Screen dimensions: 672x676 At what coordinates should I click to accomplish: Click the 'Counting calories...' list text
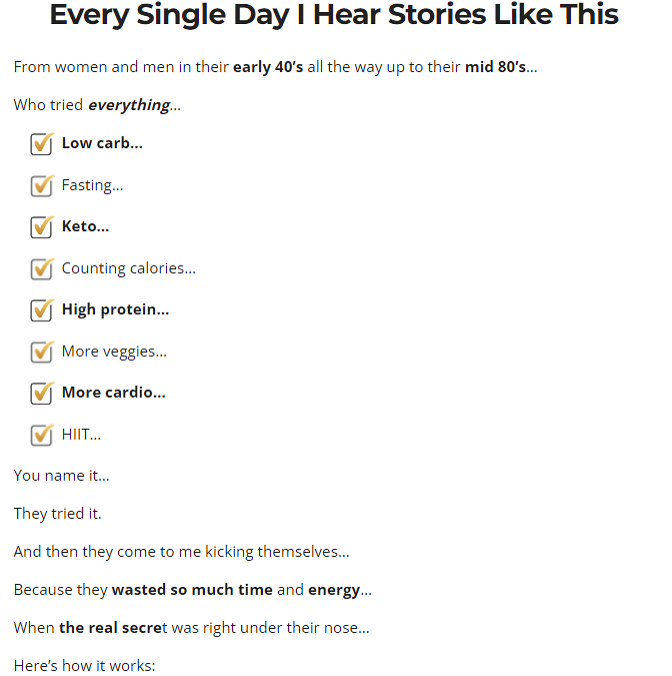[128, 269]
